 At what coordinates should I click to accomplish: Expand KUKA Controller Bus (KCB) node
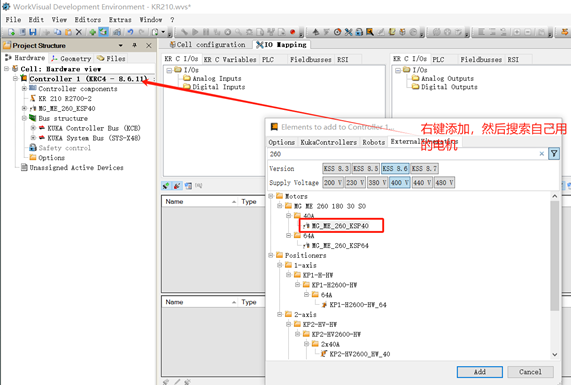33,128
